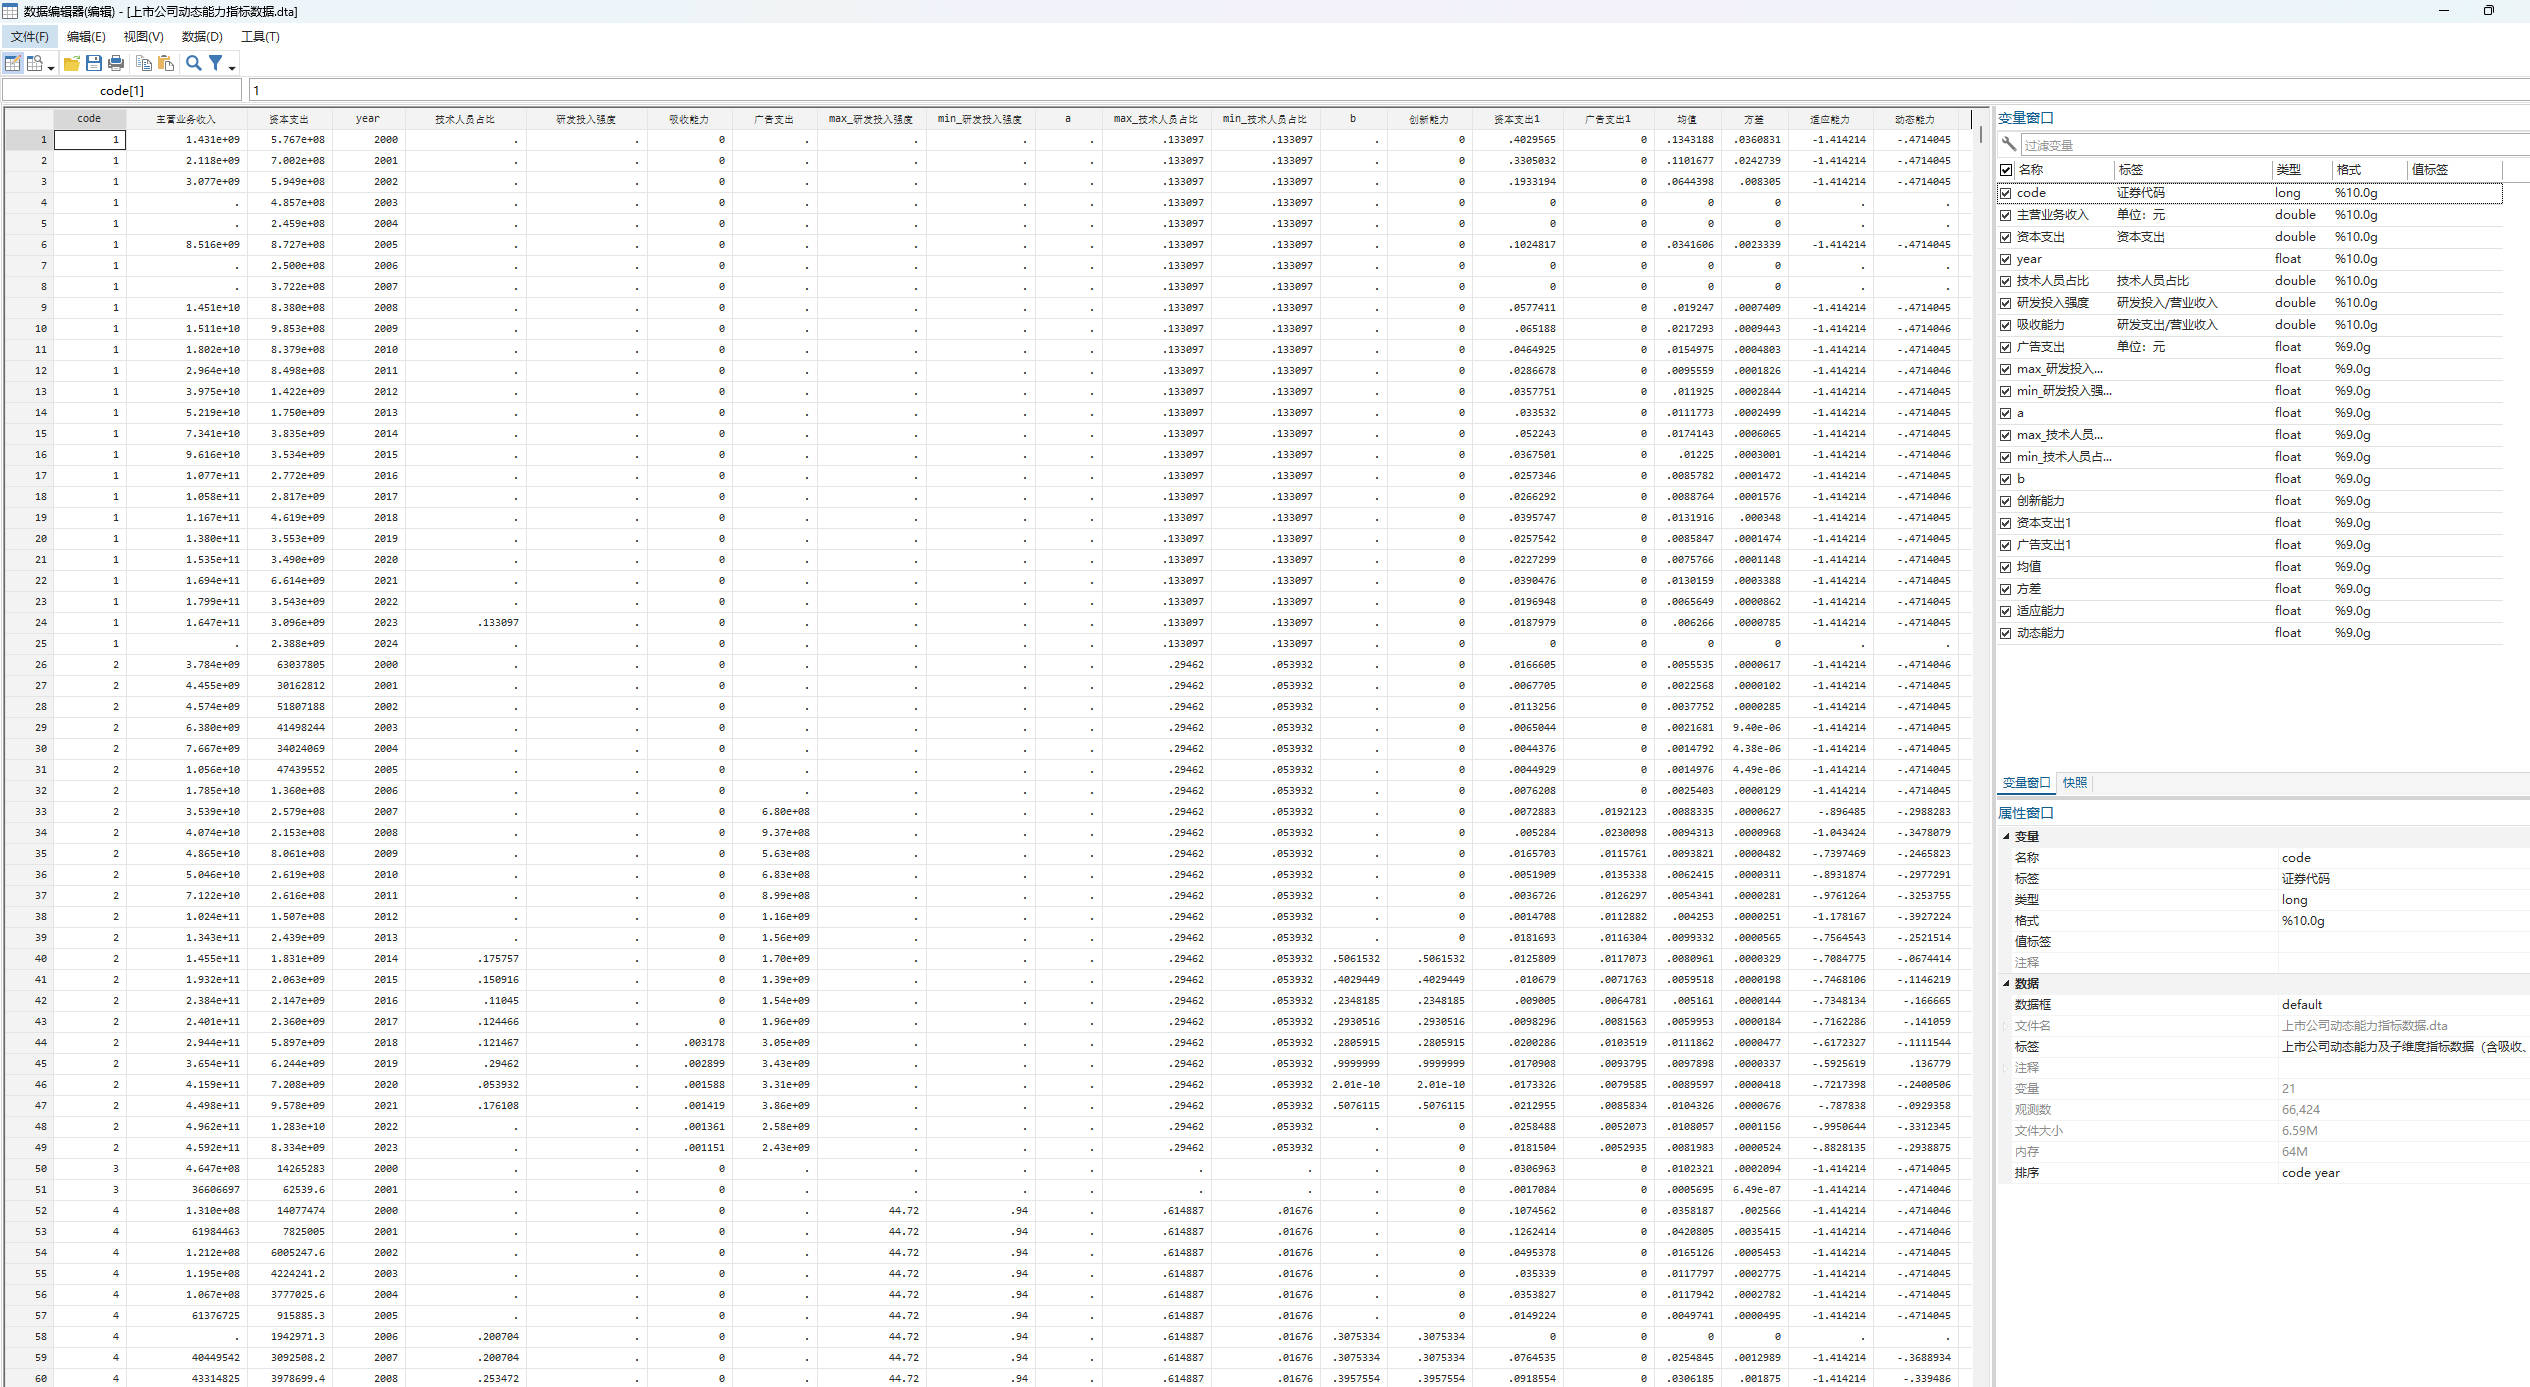This screenshot has height=1387, width=2530.
Task: Click the open file folder icon
Action: [x=72, y=63]
